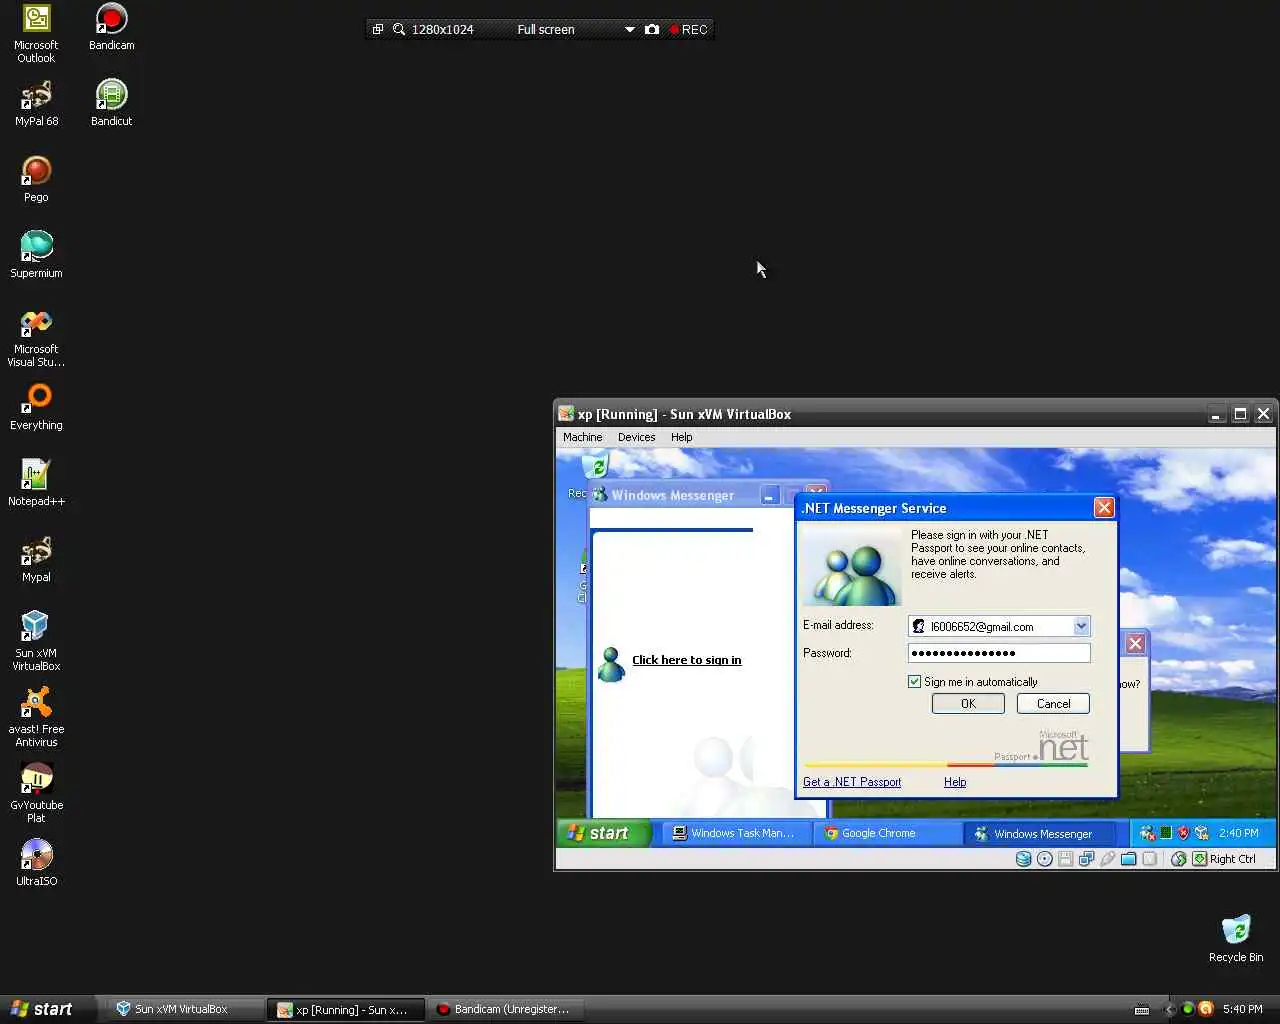The image size is (1280, 1024).
Task: Open the Get a .NET Passport link
Action: [x=852, y=782]
